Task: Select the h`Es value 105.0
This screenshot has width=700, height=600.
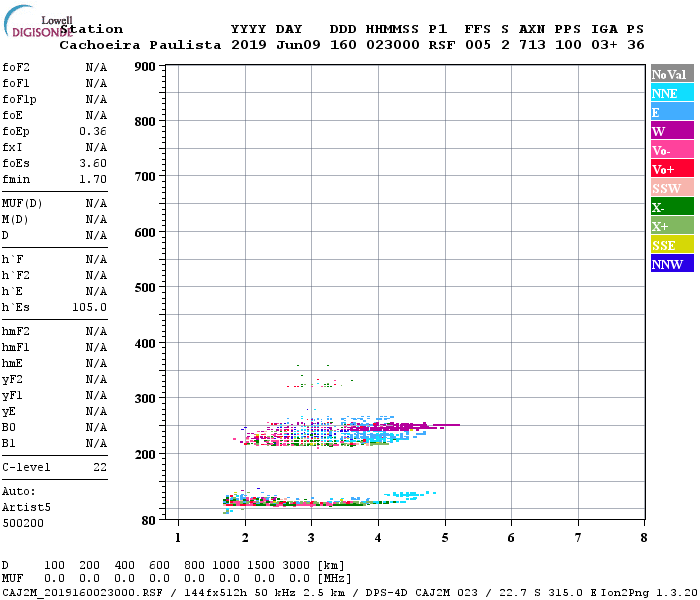Action: pyautogui.click(x=89, y=307)
